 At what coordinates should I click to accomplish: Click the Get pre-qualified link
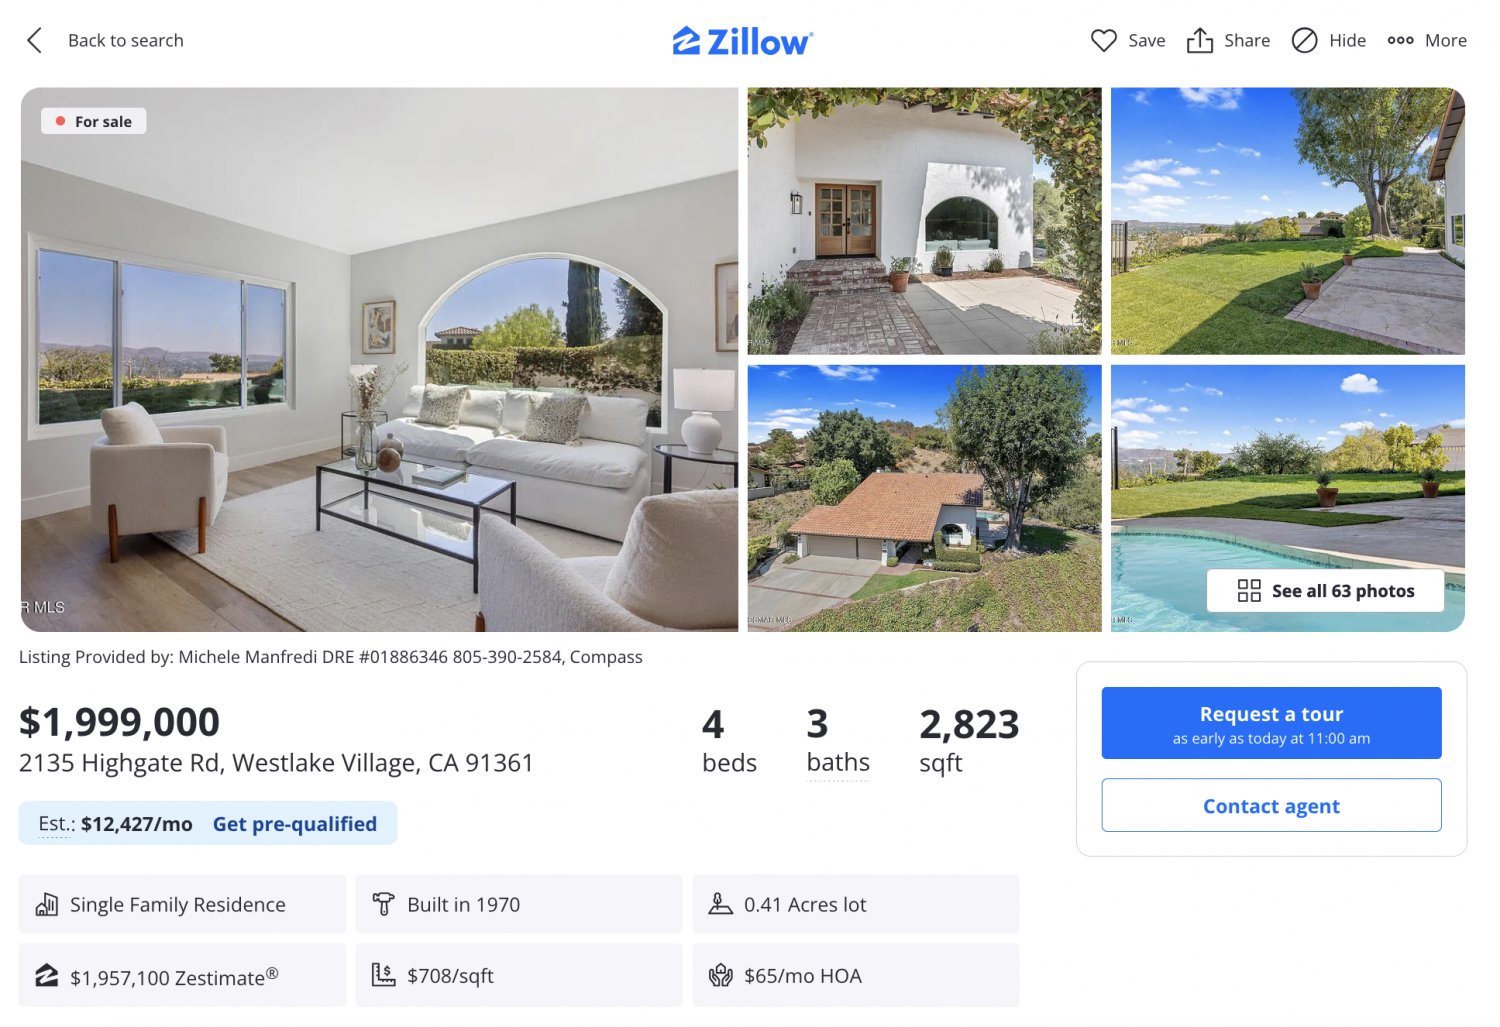[294, 824]
